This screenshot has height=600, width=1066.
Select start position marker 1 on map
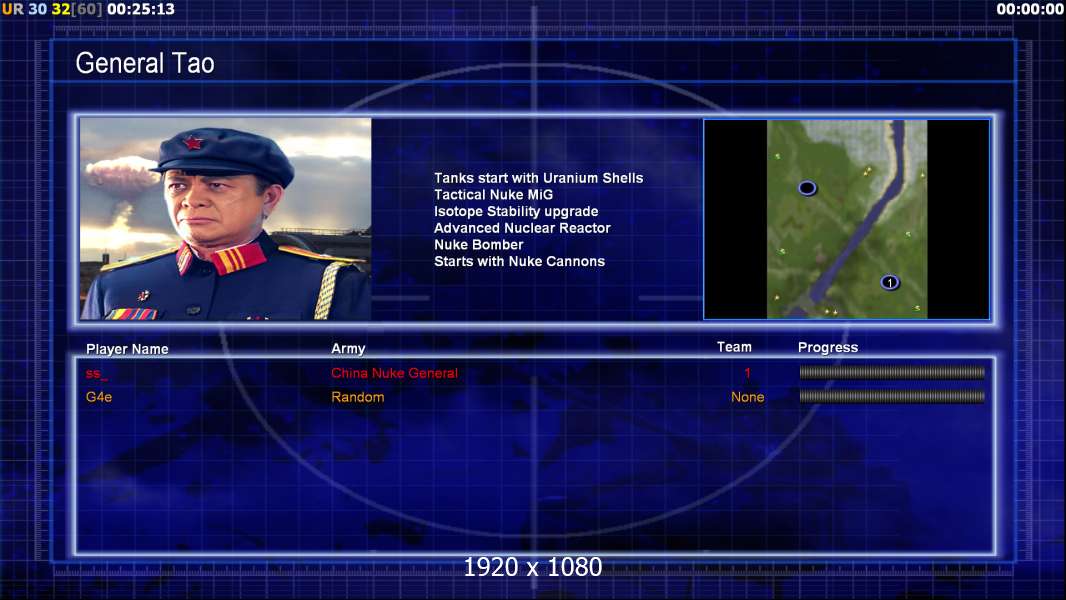(889, 282)
